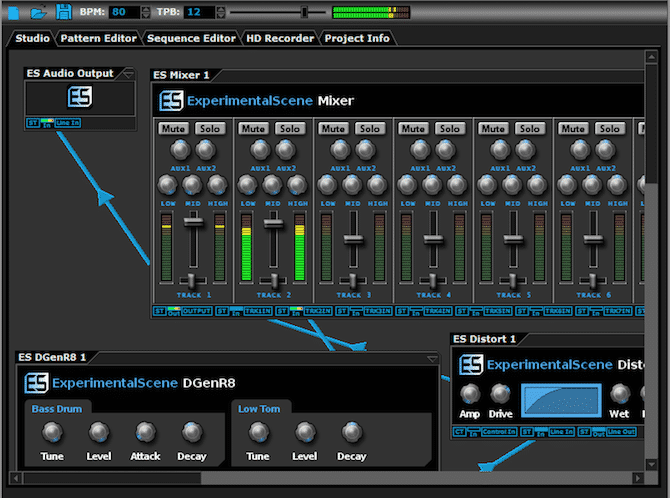Toggle Mute on Track 4
670x498 pixels.
tap(413, 129)
